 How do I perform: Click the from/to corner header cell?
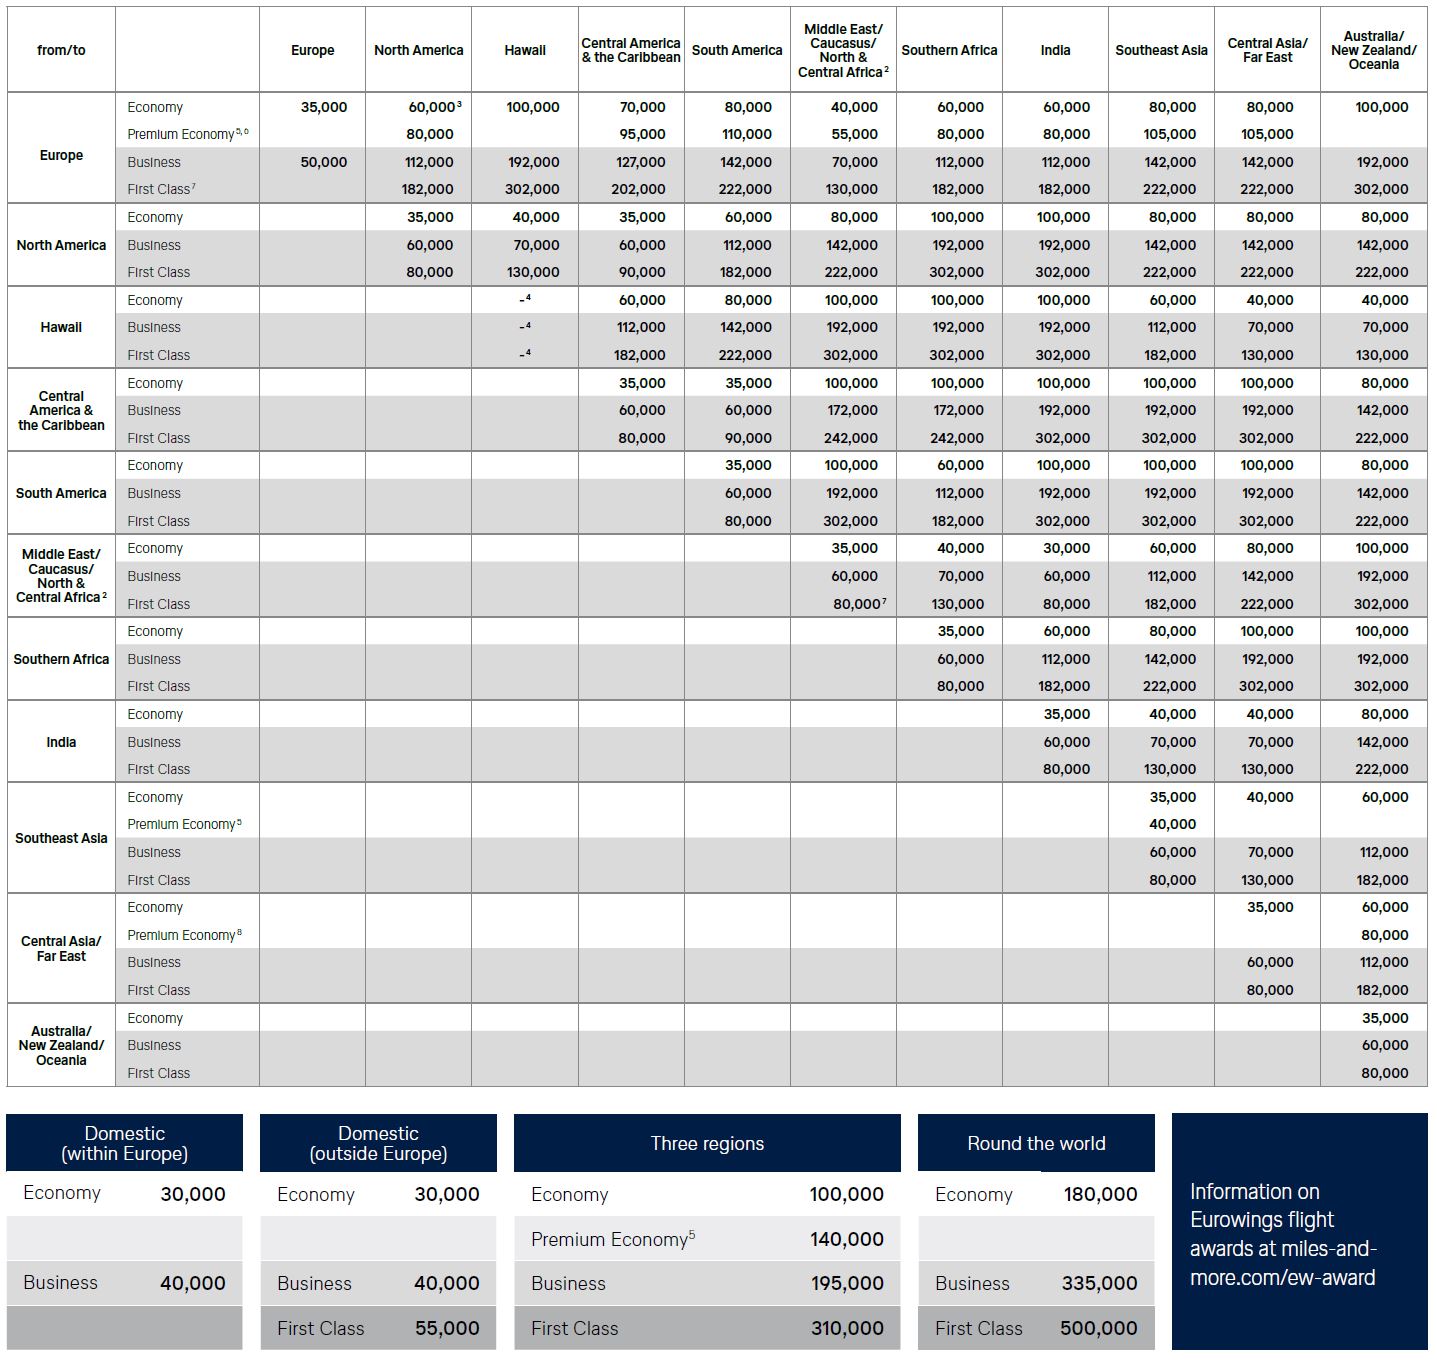pyautogui.click(x=61, y=50)
